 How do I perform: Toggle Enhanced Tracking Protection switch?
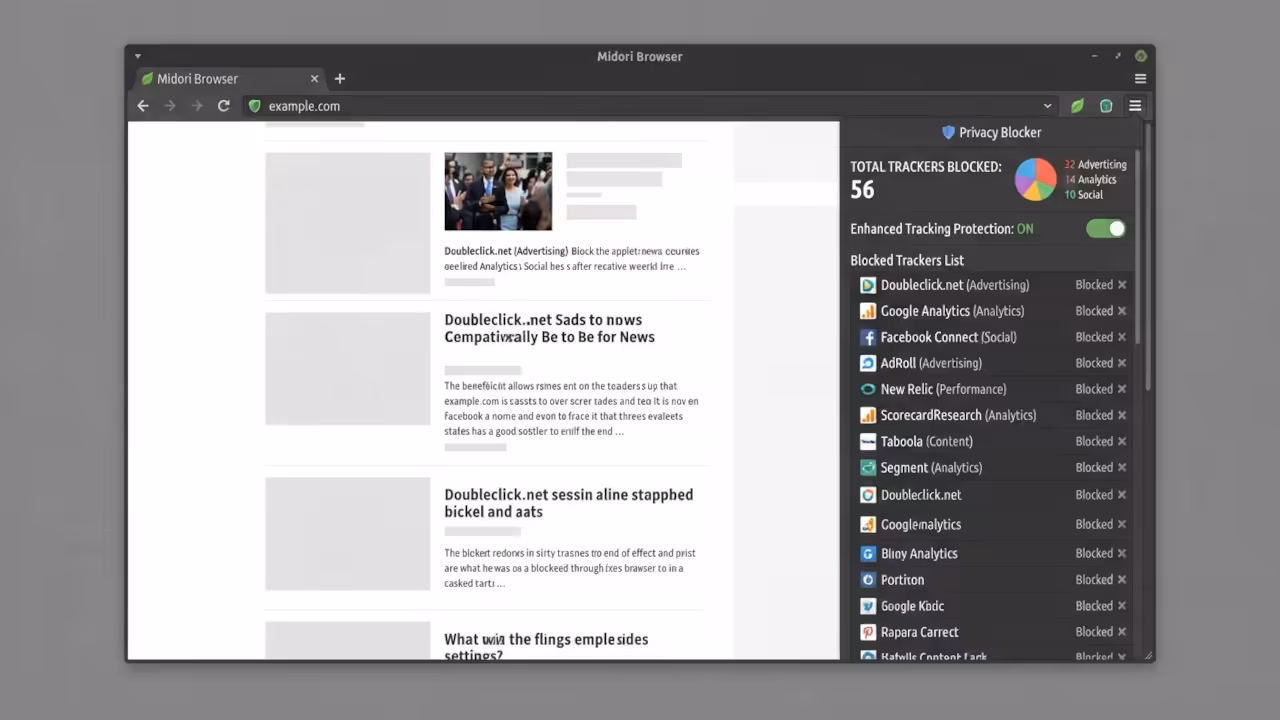click(x=1106, y=229)
